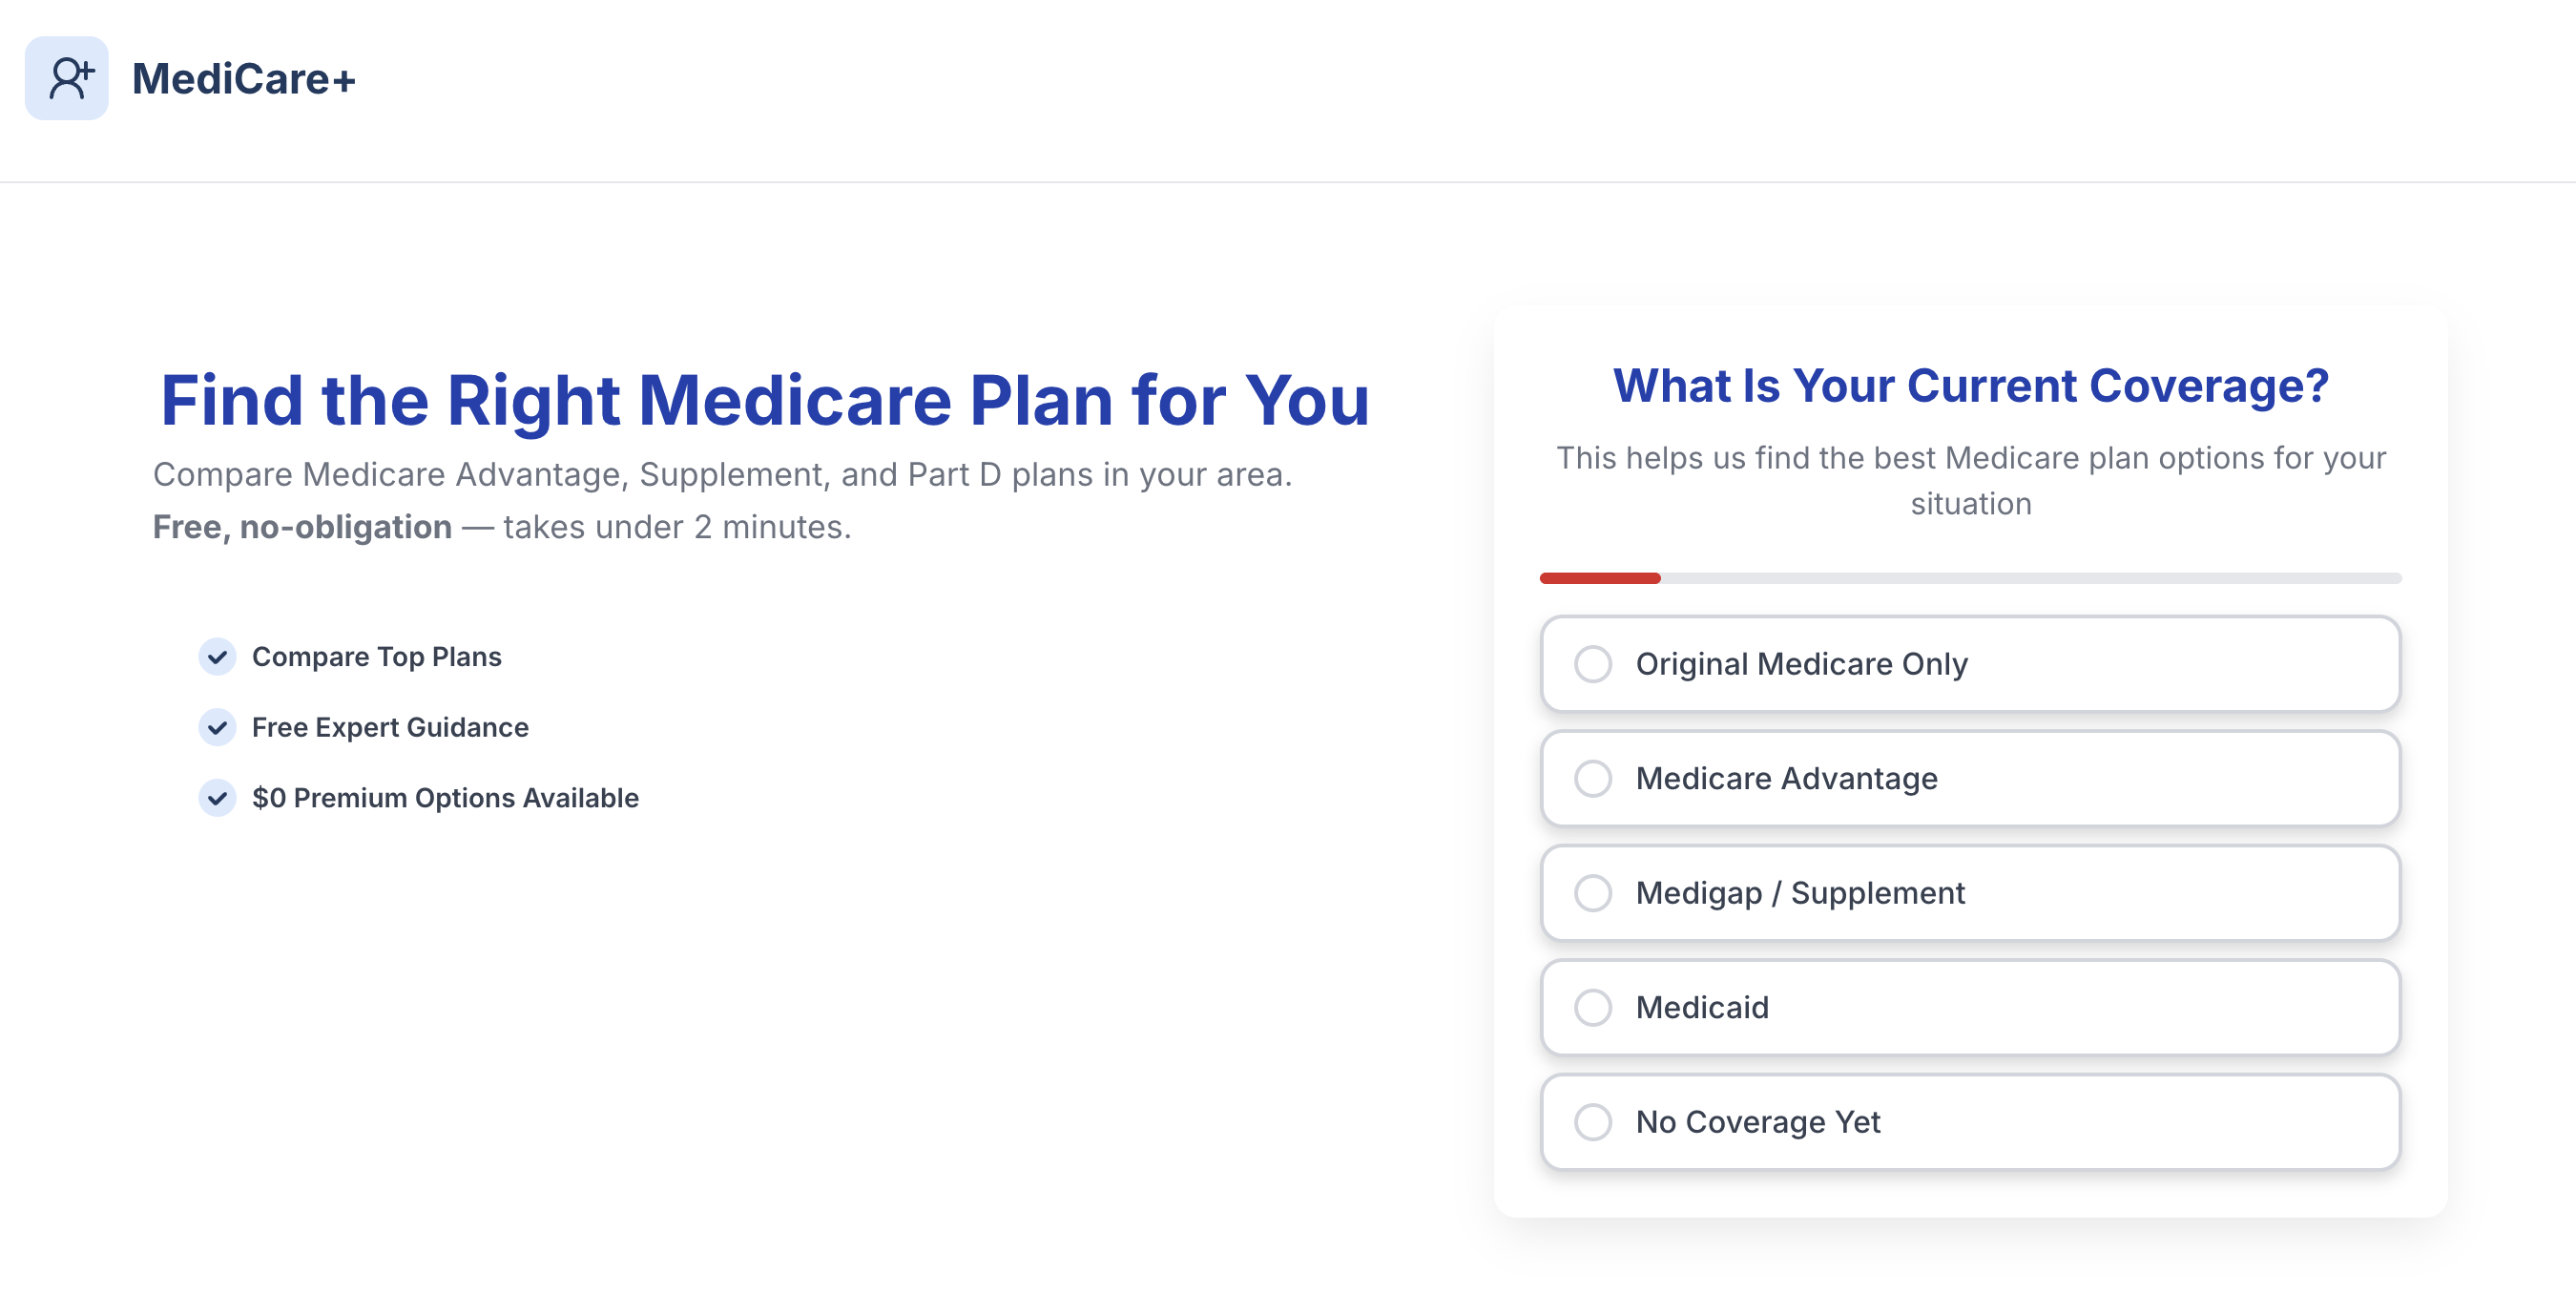
Task: Click the gray unfilled progress bar track
Action: tap(2030, 578)
